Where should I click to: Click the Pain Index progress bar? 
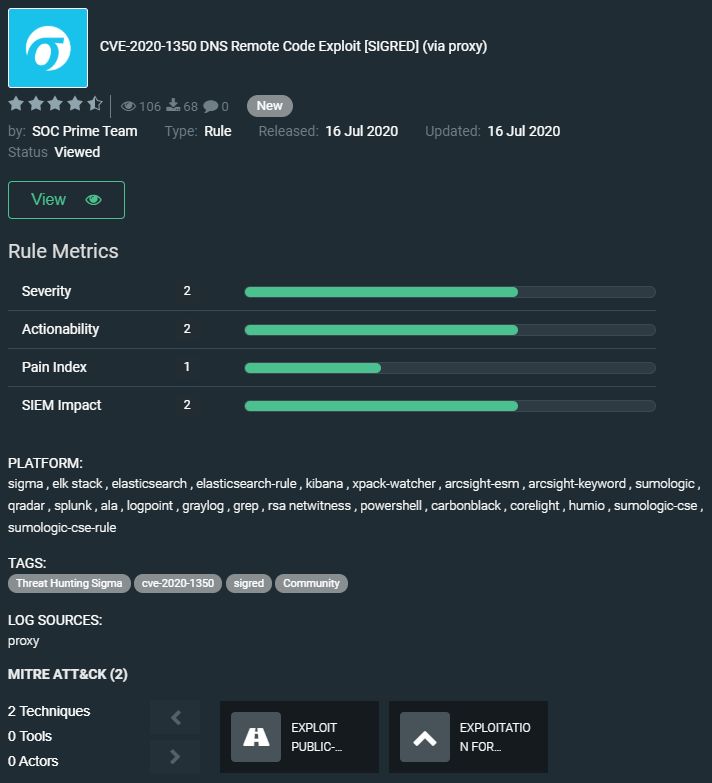pos(449,368)
